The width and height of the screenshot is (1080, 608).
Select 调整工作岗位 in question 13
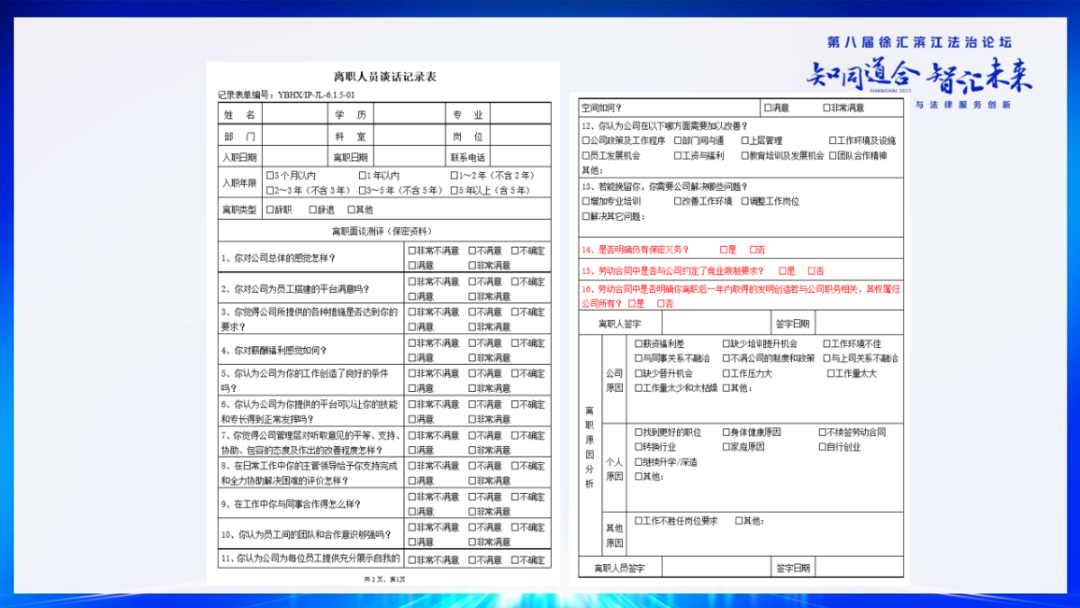(x=745, y=201)
